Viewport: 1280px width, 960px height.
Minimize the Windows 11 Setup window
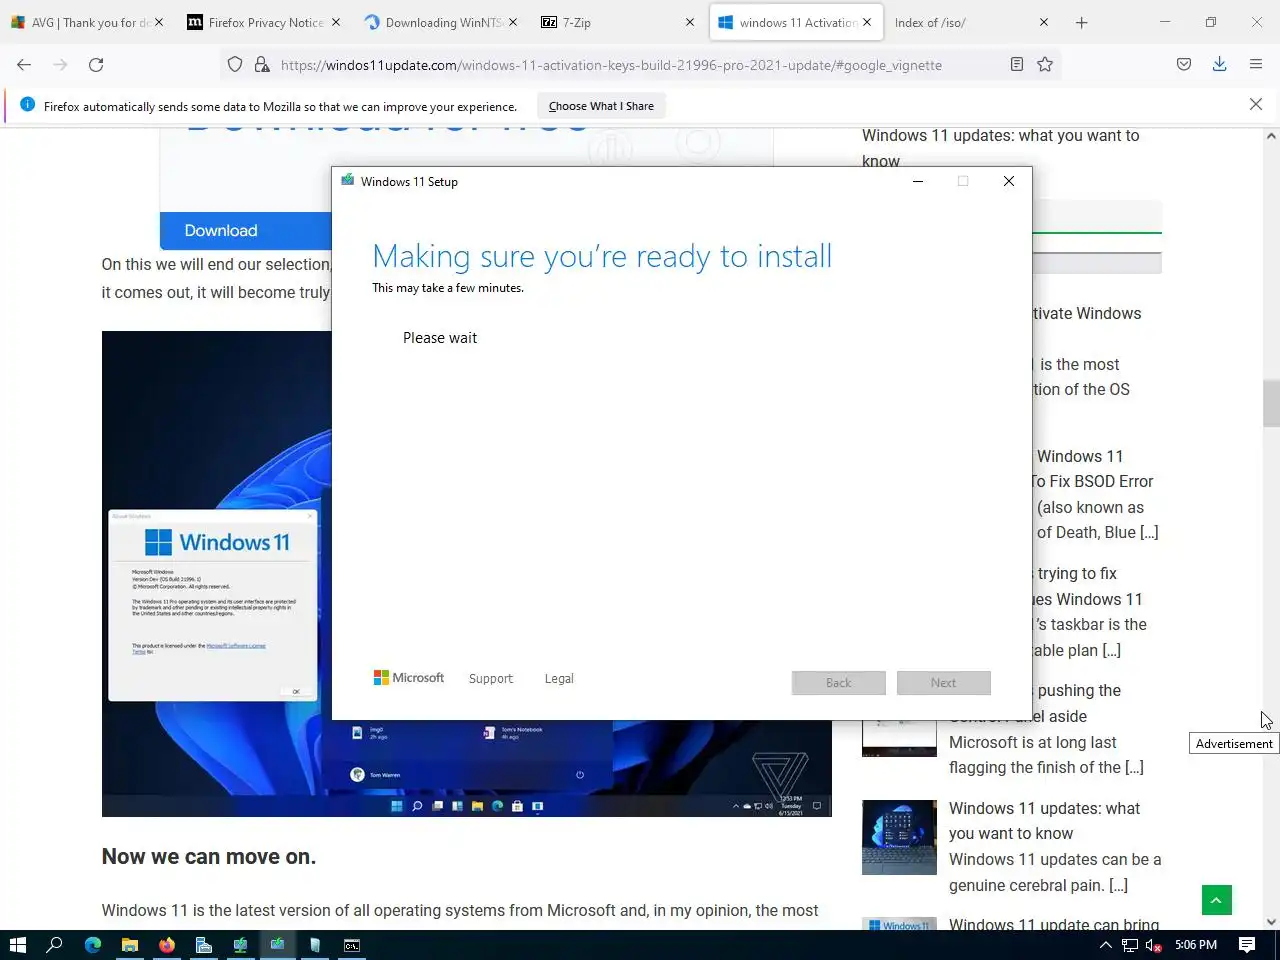(917, 181)
